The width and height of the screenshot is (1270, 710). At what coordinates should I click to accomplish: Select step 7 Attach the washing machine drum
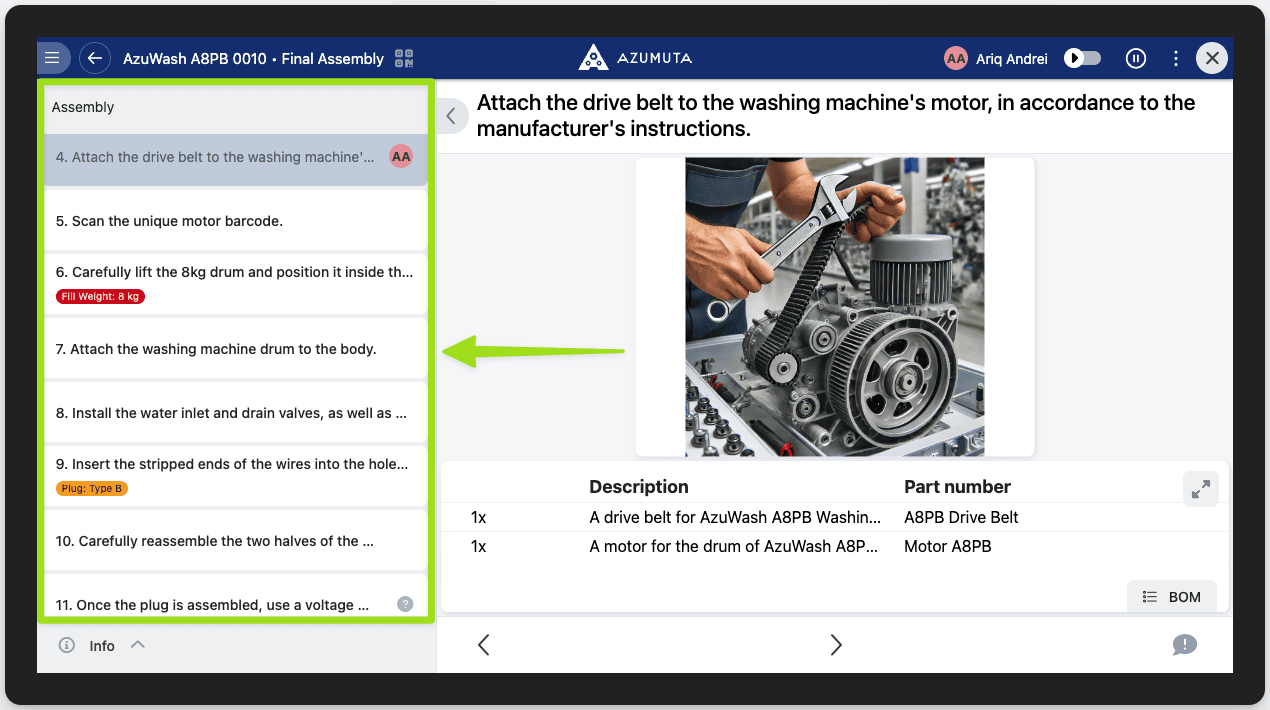[x=236, y=349]
